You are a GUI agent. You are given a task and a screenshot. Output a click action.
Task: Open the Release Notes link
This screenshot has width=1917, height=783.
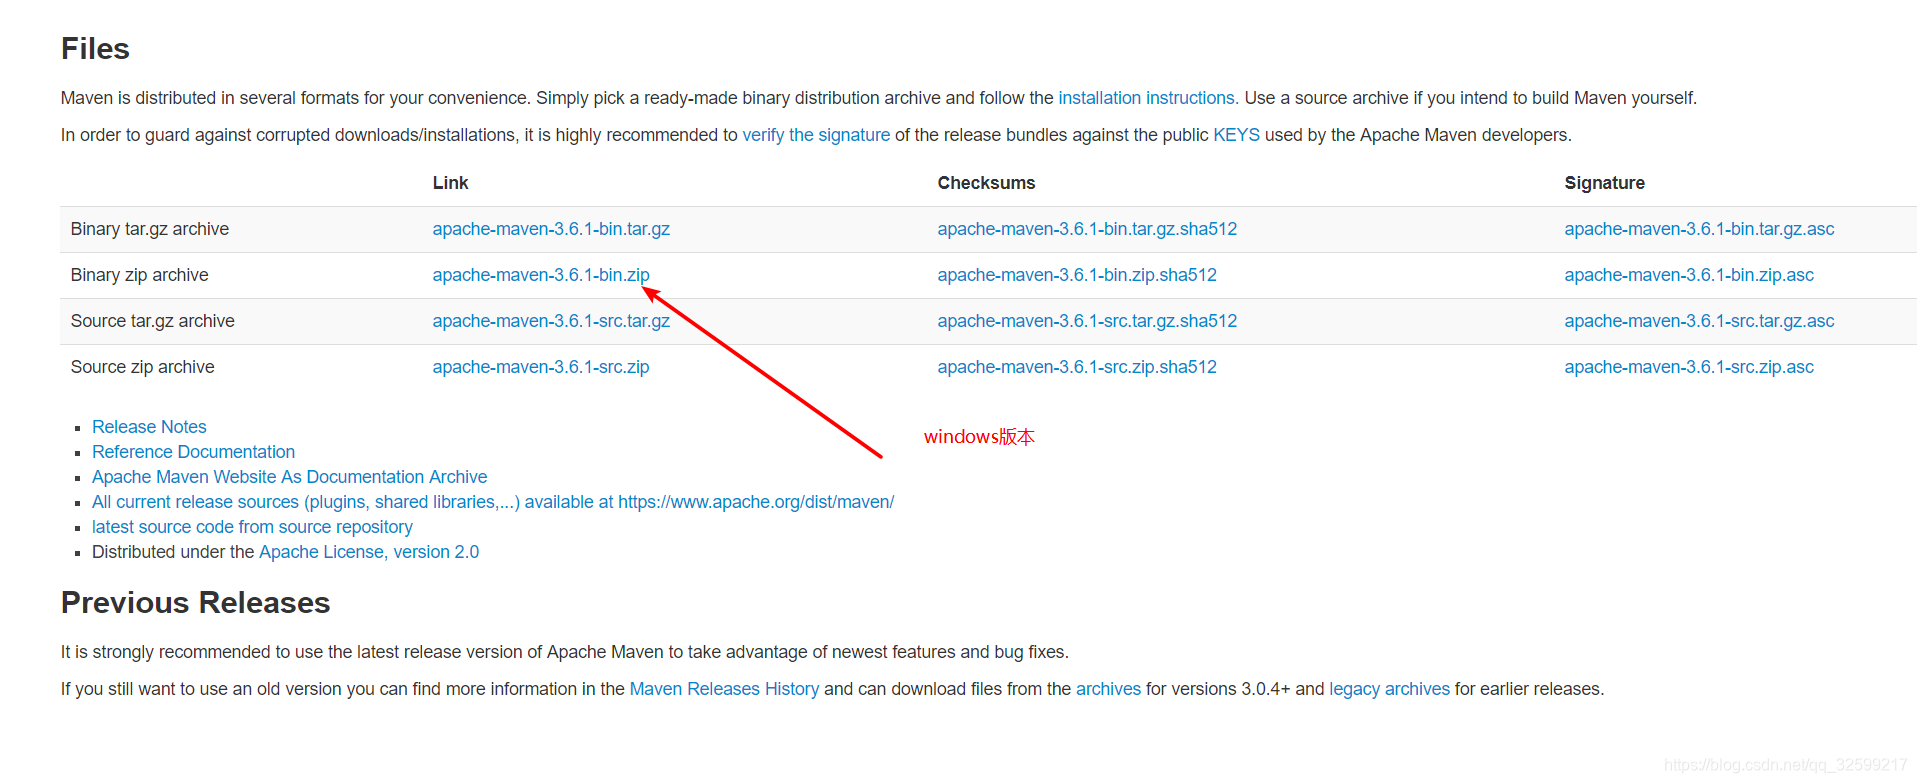coord(149,427)
